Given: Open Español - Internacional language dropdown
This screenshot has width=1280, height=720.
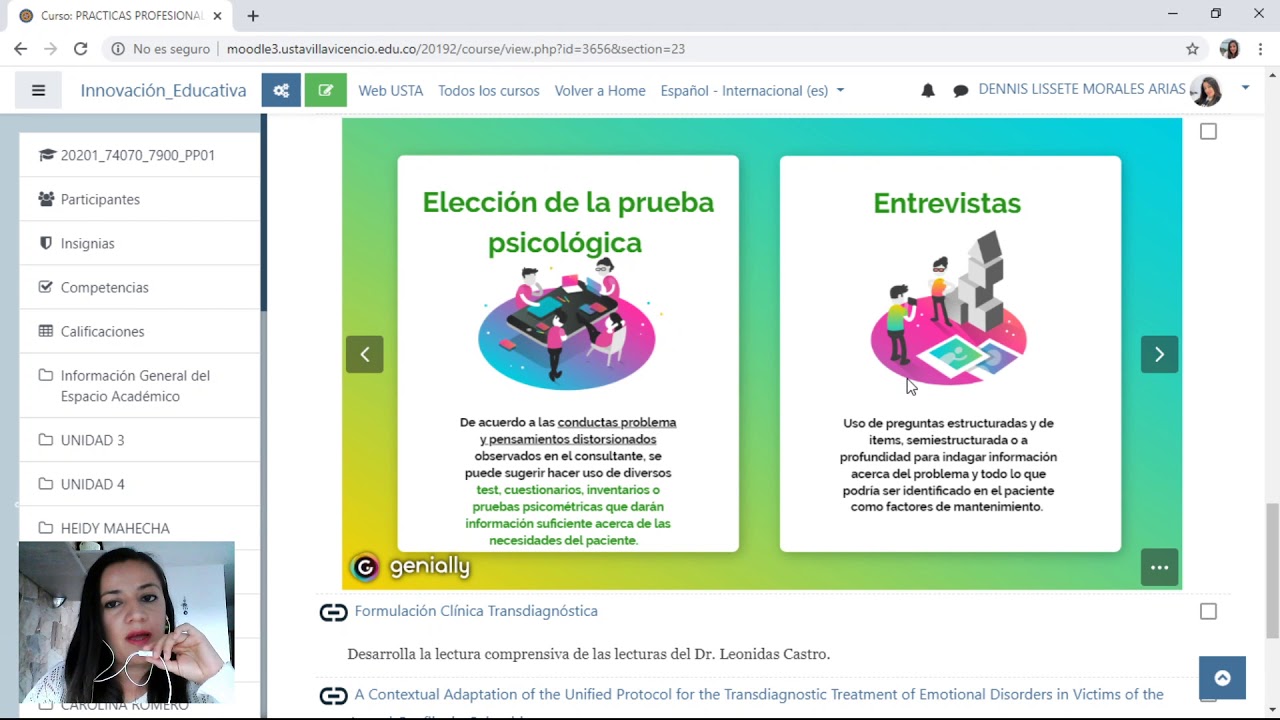Looking at the screenshot, I should pos(752,90).
